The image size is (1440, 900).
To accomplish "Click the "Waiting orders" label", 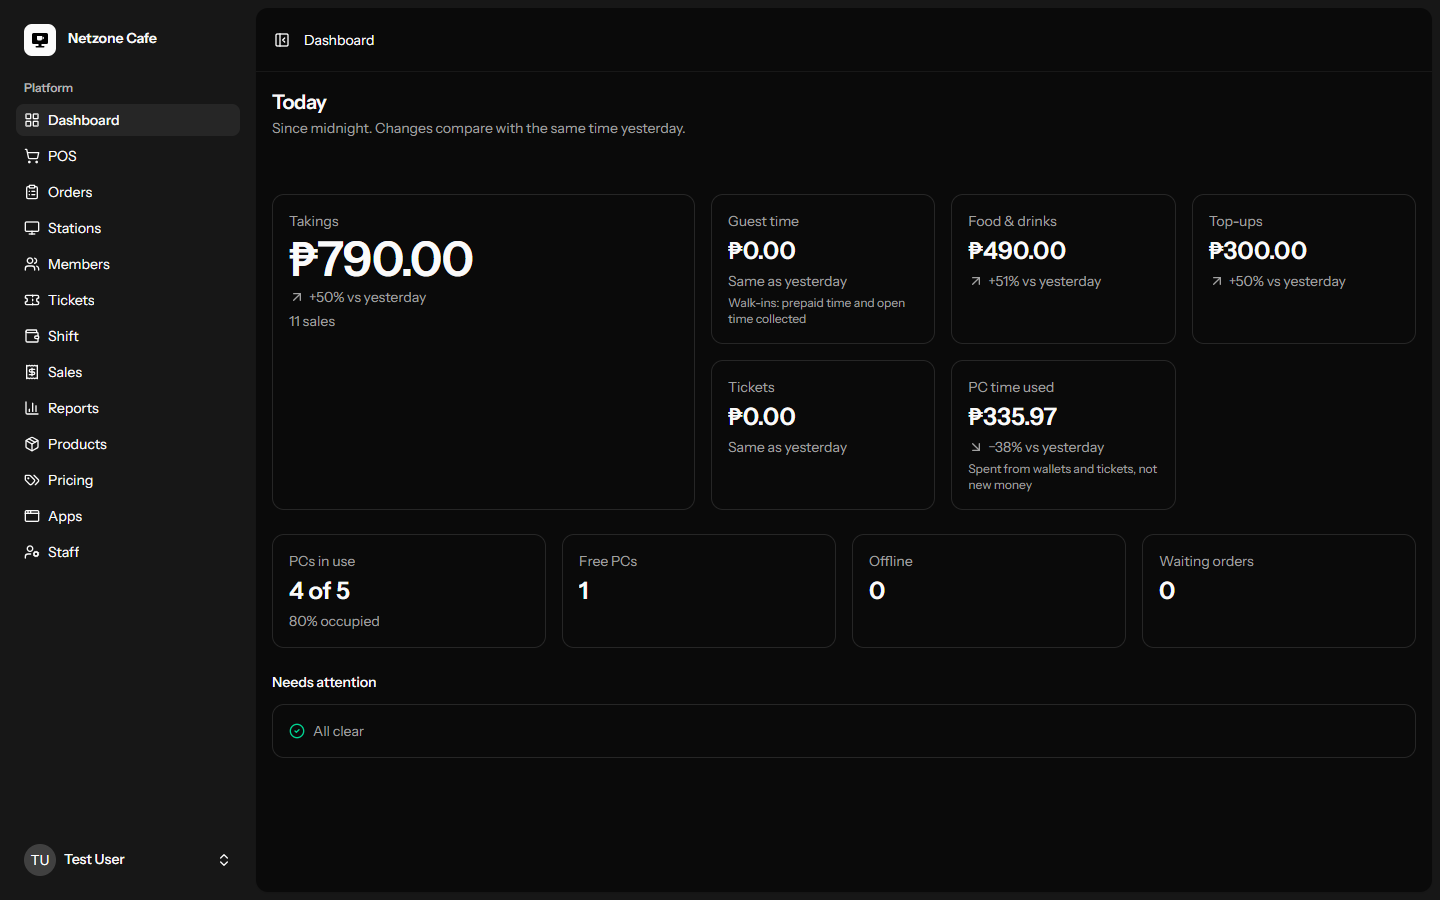I will point(1206,561).
